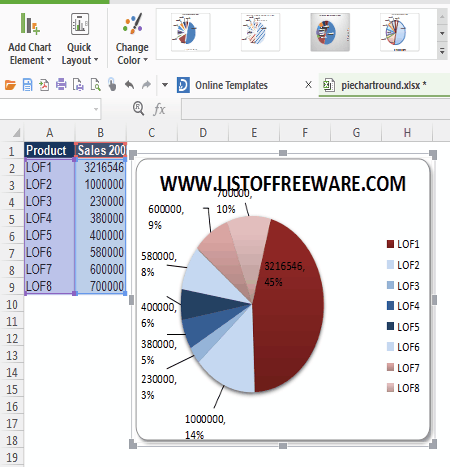The height and width of the screenshot is (467, 450).
Task: Open the Add Chart Element menu
Action: tap(30, 39)
